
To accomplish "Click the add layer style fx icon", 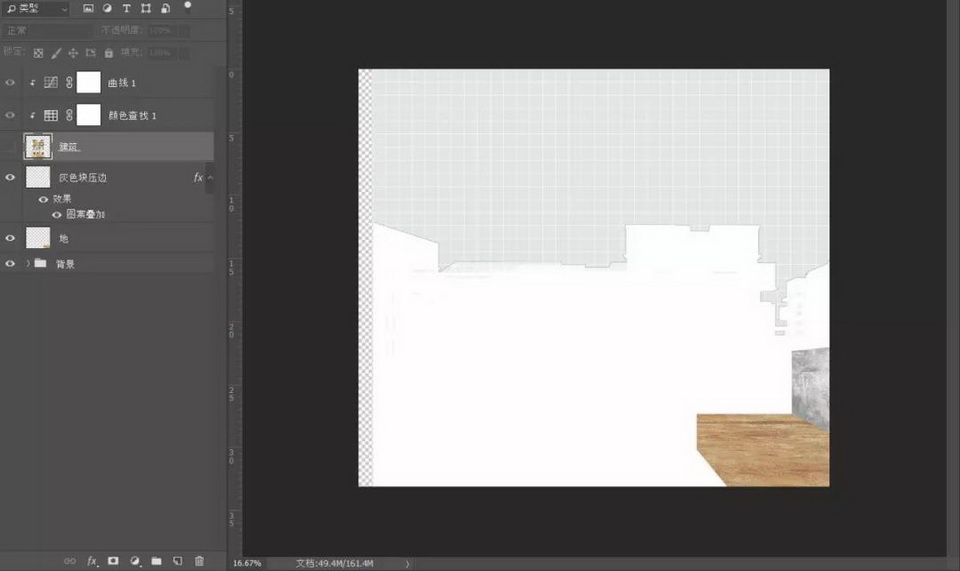I will (92, 561).
